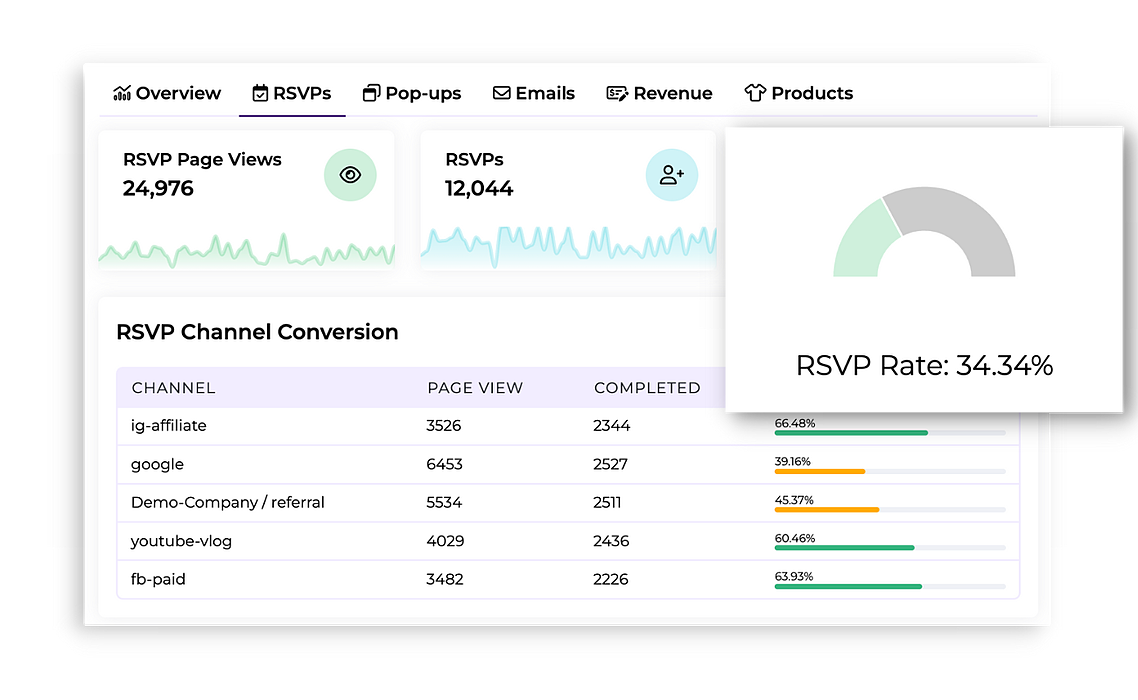Click the RSVP Page Views sparkline chart

(x=246, y=250)
